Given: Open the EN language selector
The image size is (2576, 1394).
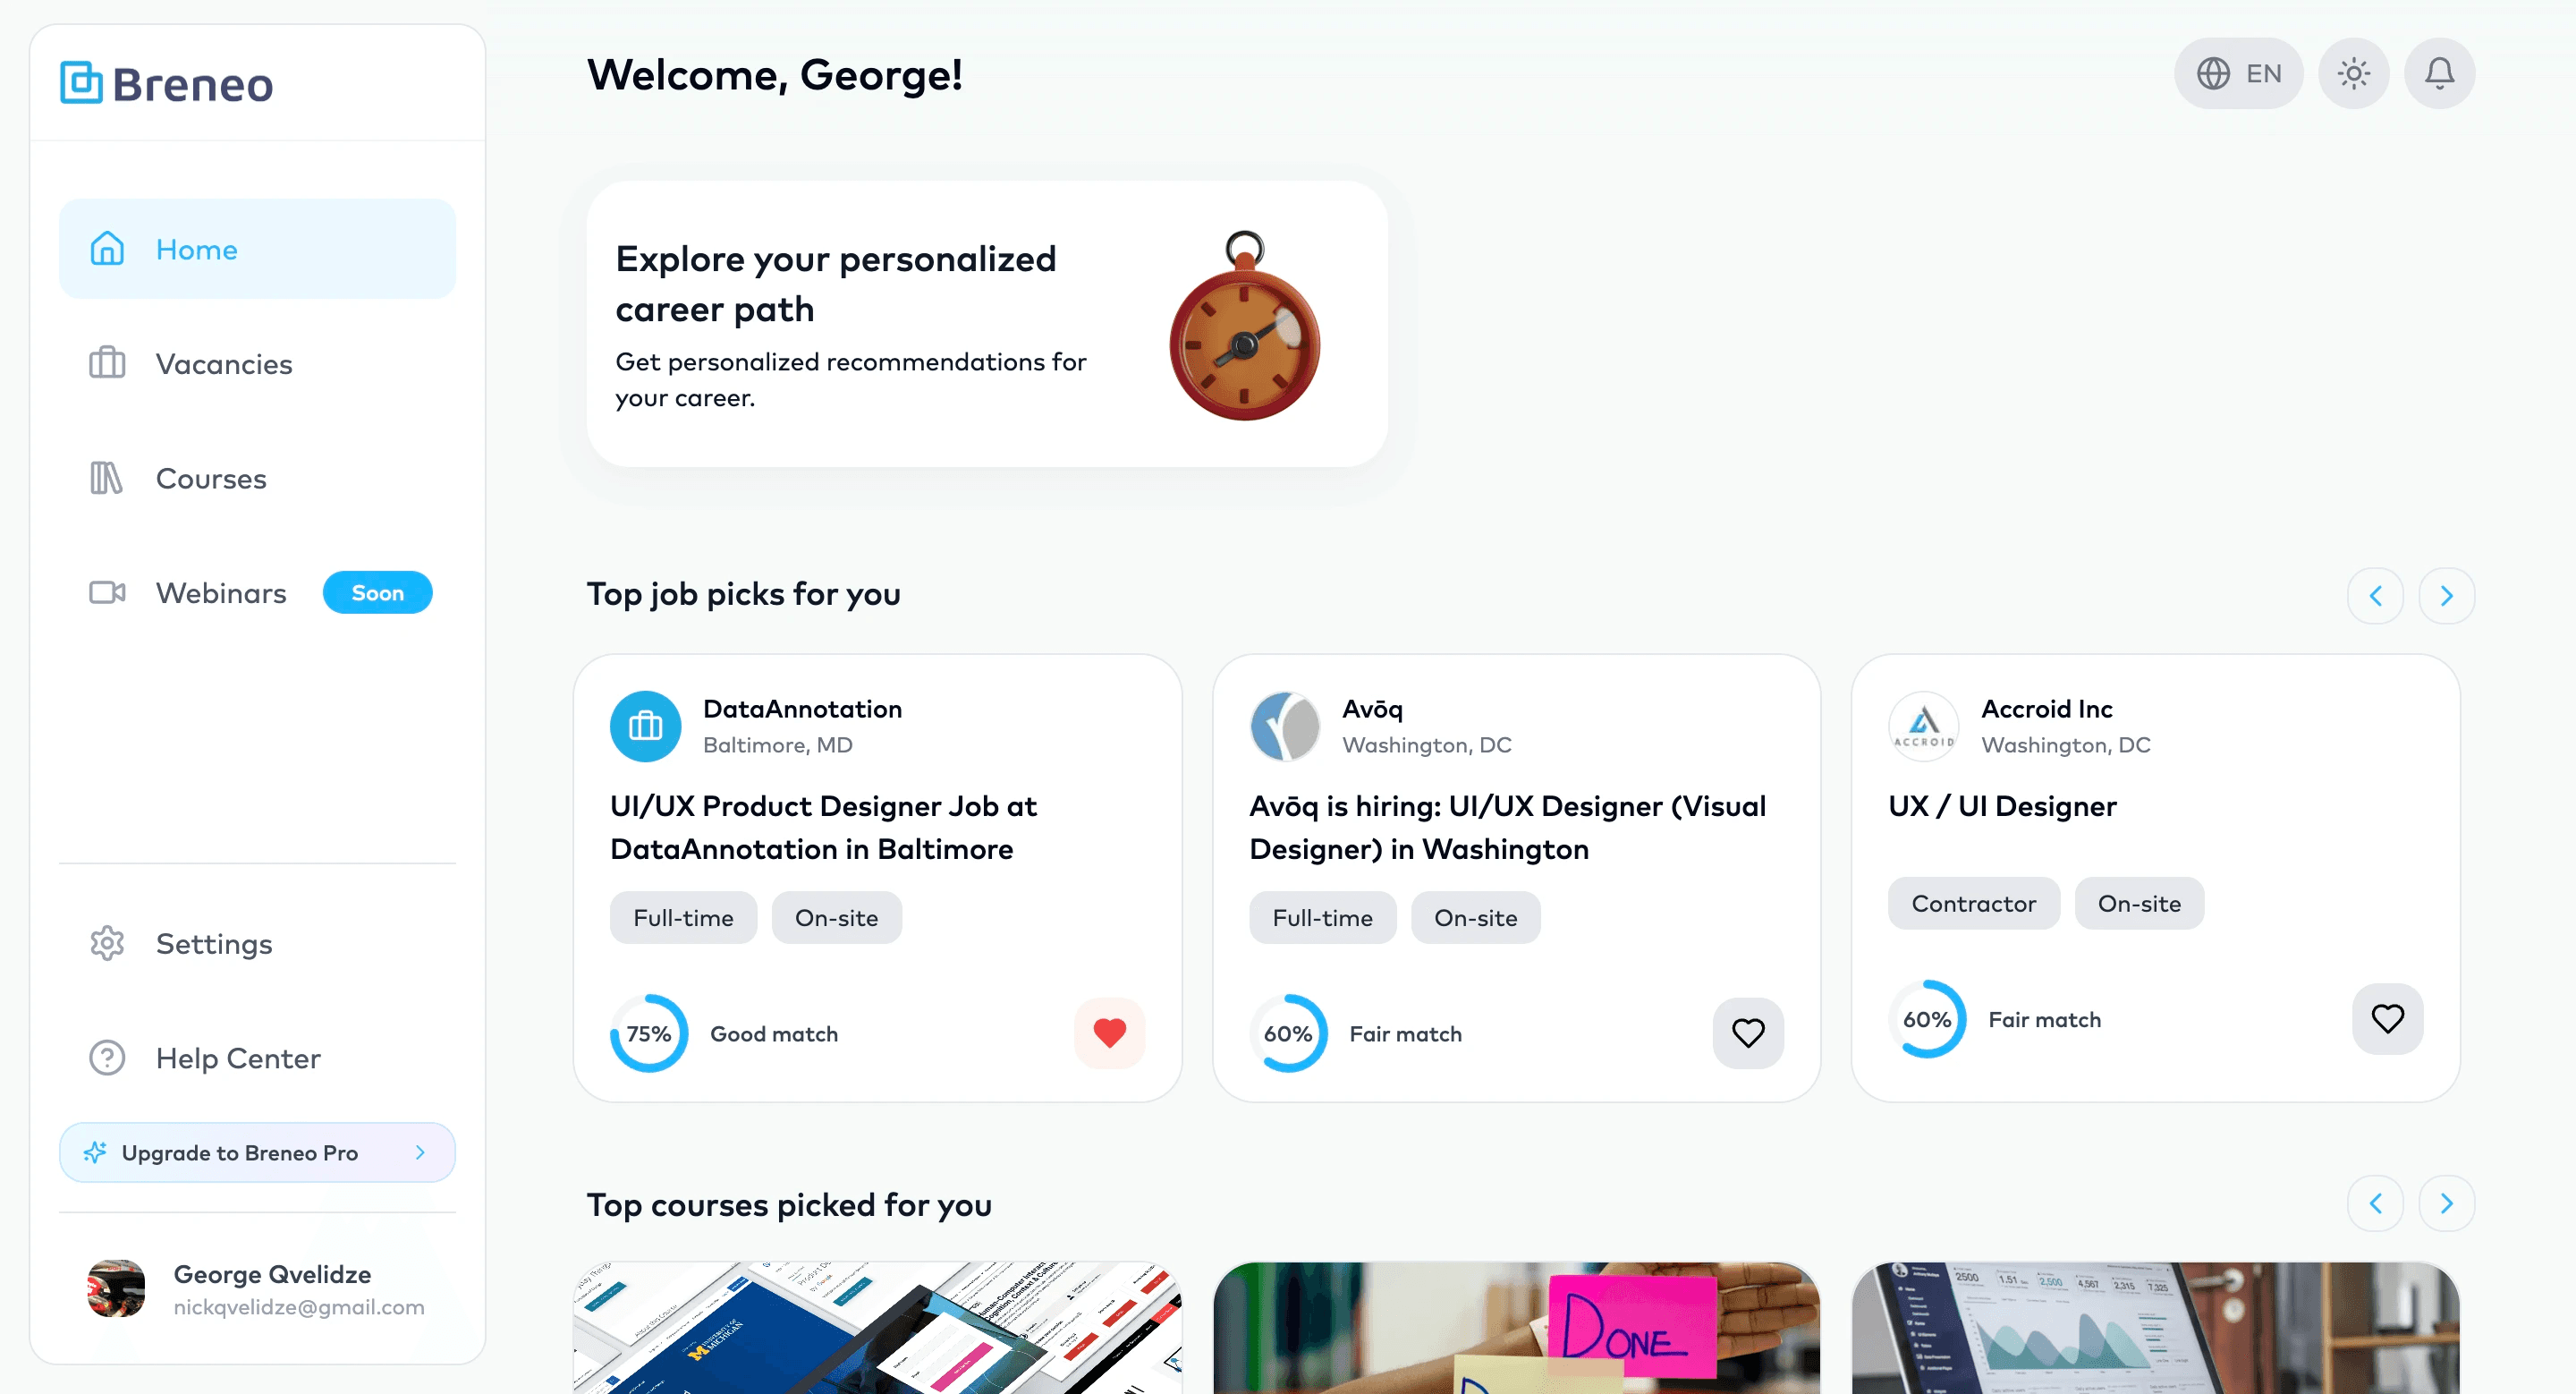Looking at the screenshot, I should 2238,73.
